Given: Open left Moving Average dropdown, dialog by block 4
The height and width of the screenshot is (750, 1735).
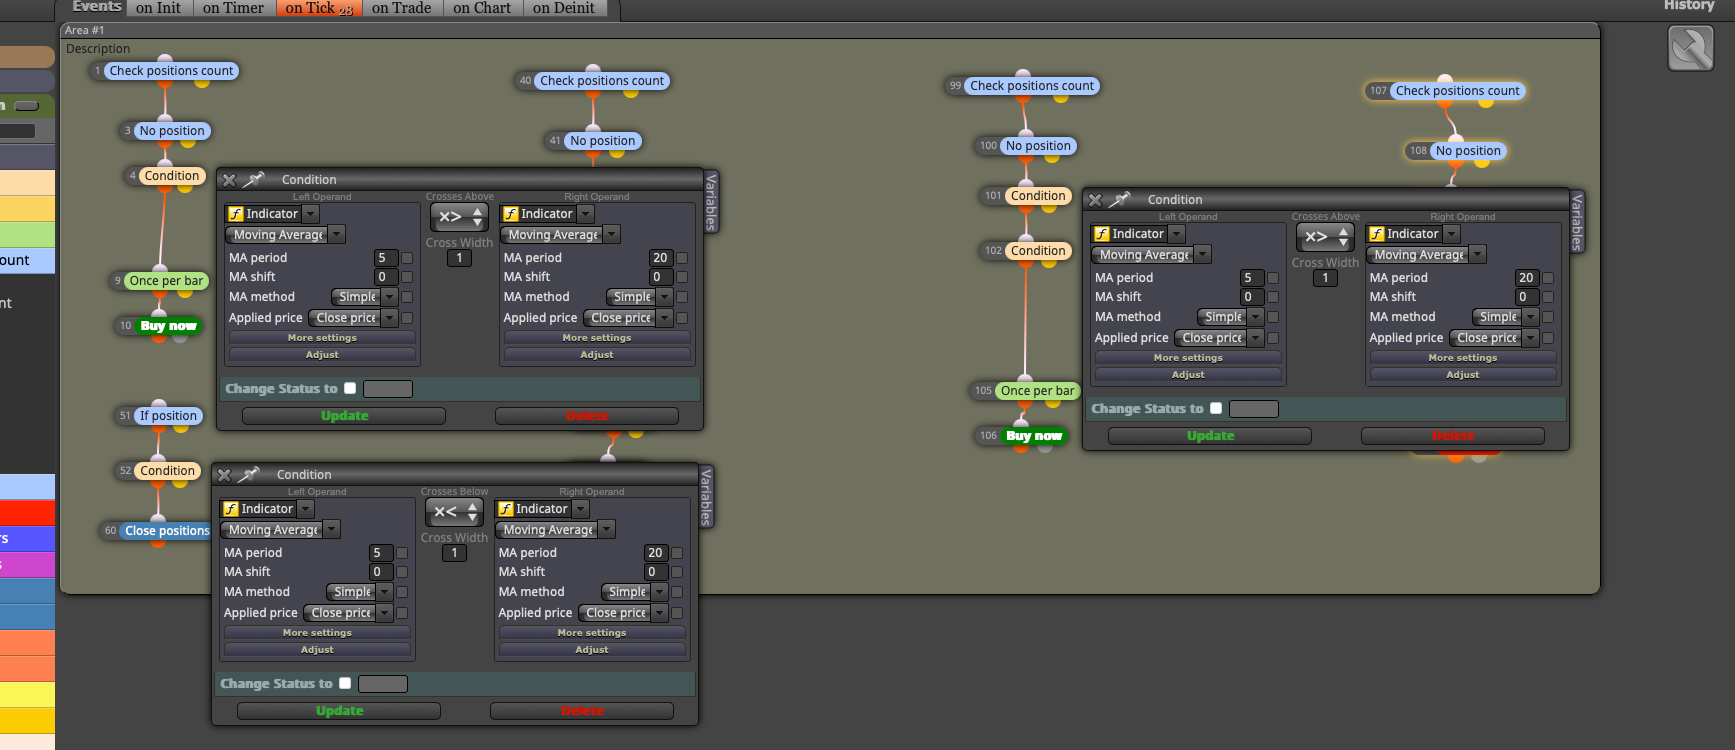Looking at the screenshot, I should [x=286, y=235].
